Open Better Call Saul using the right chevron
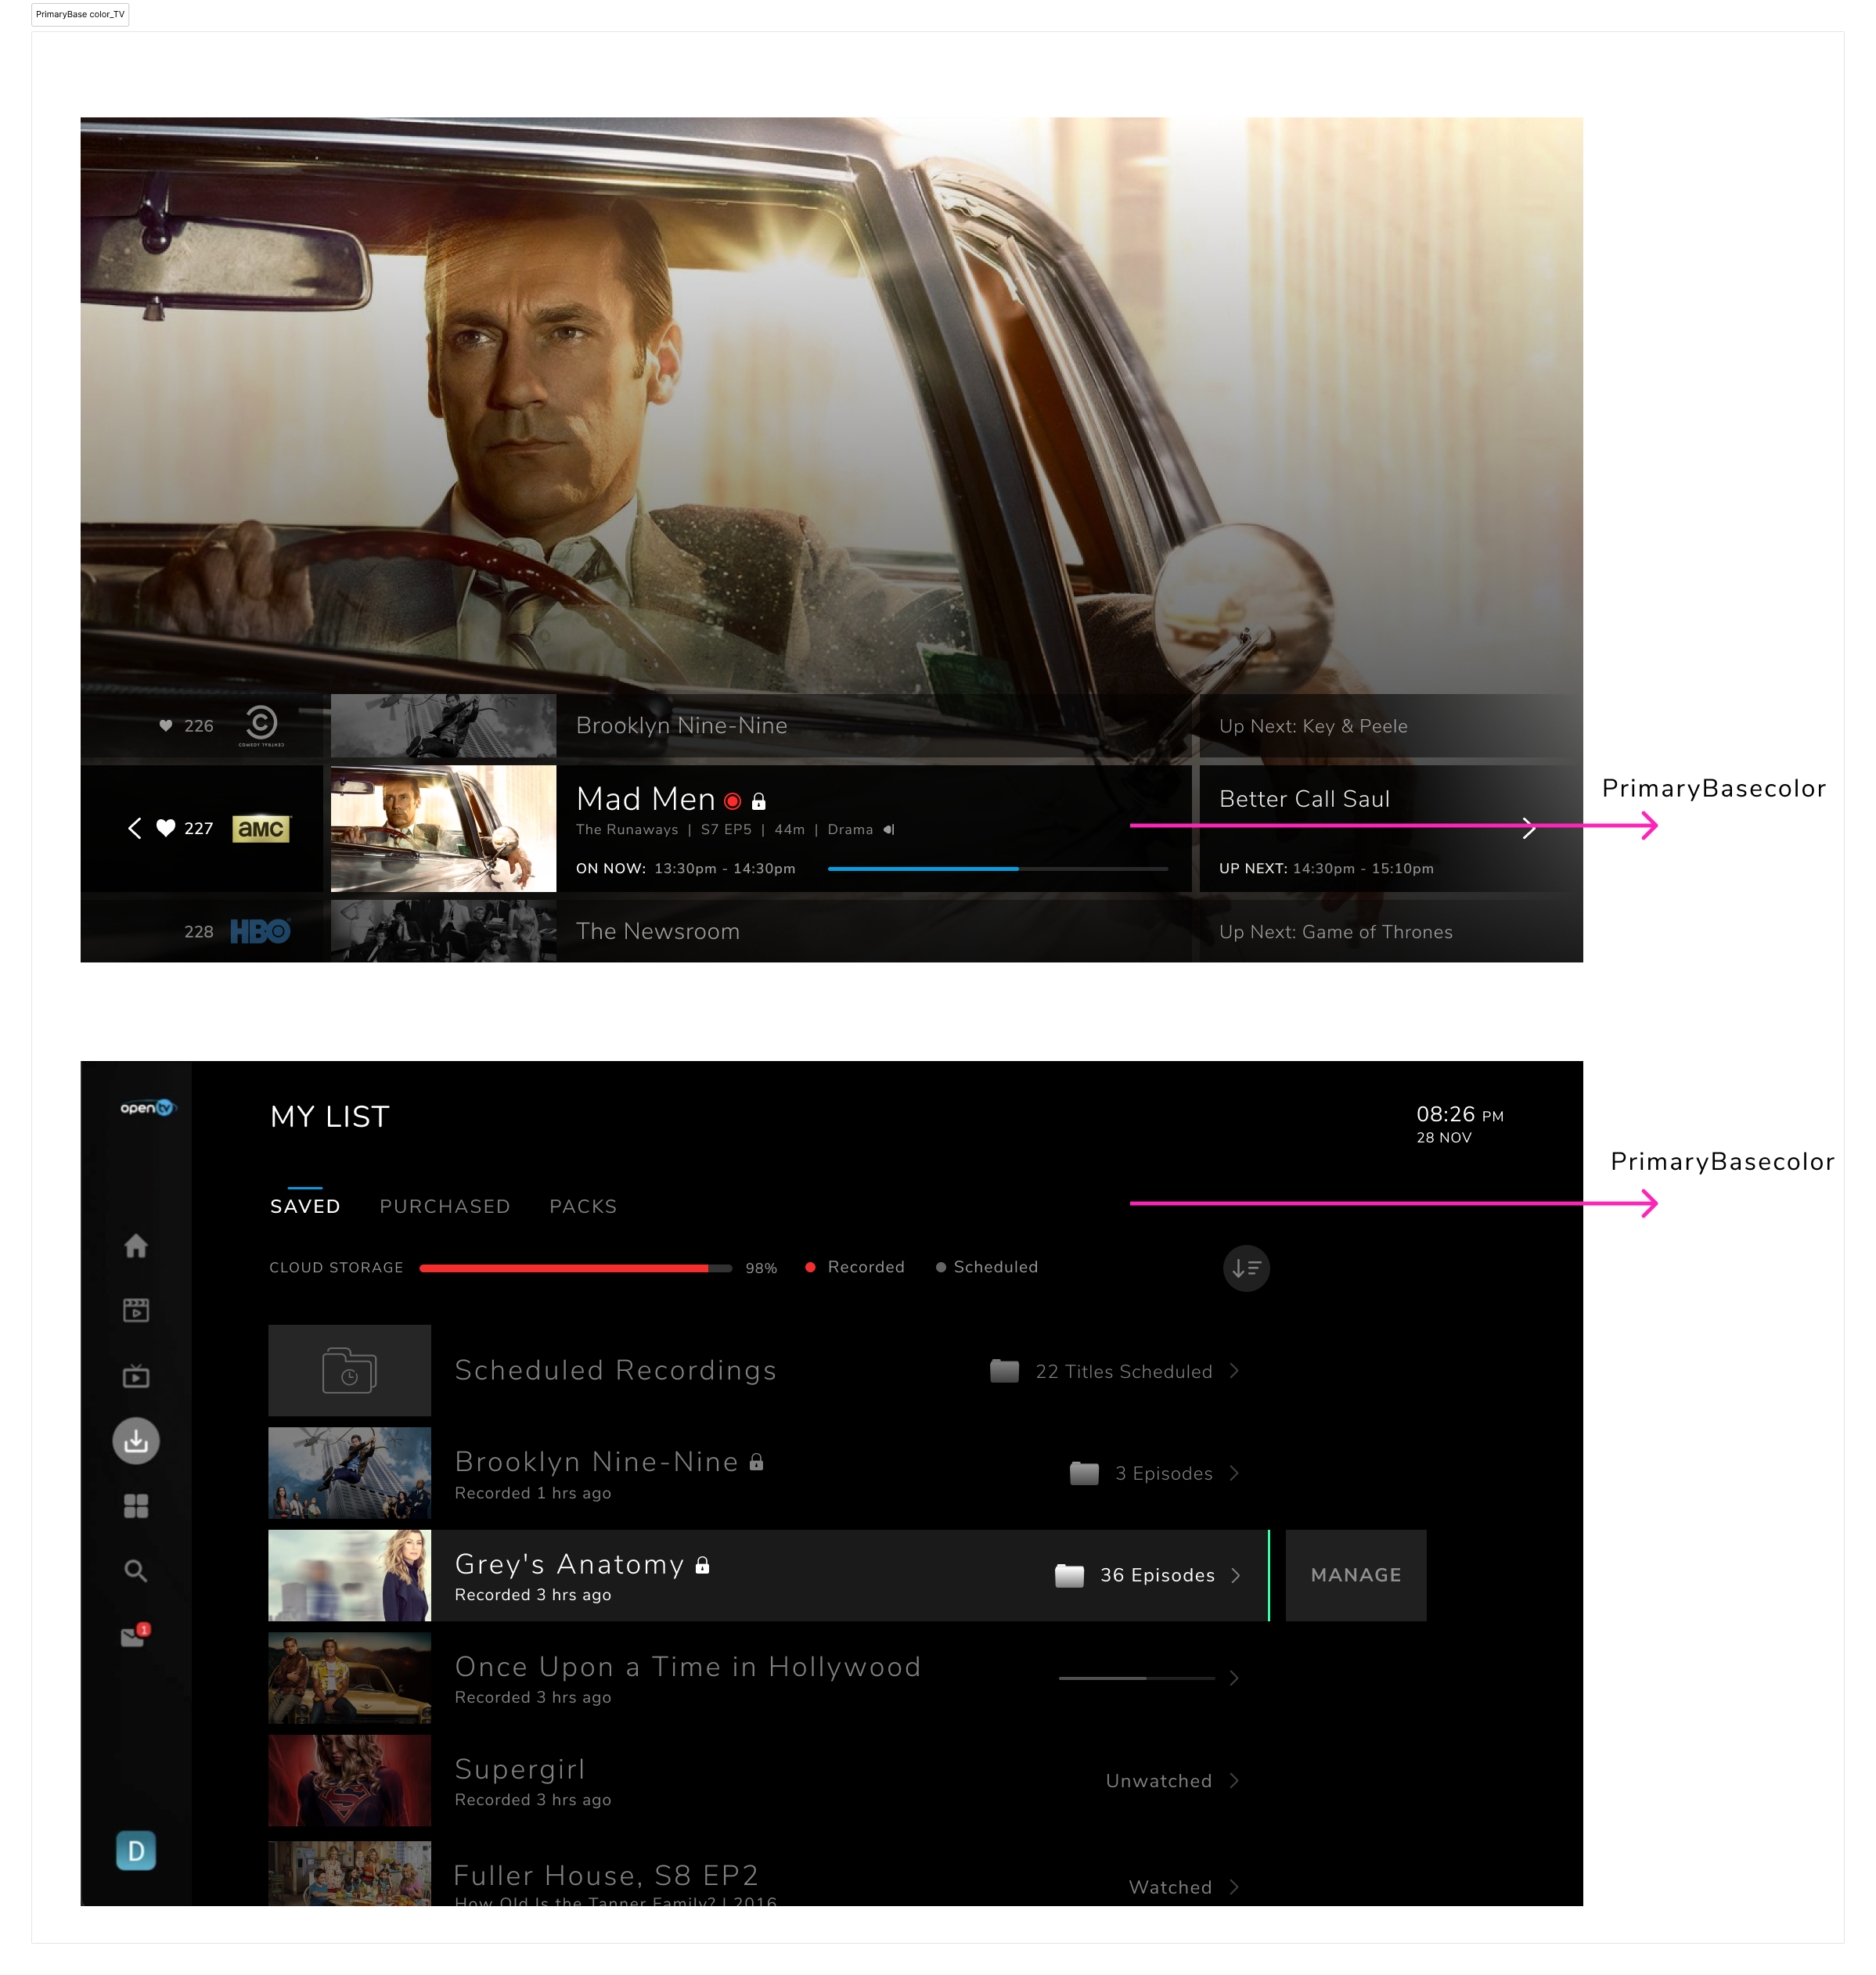 click(1529, 828)
